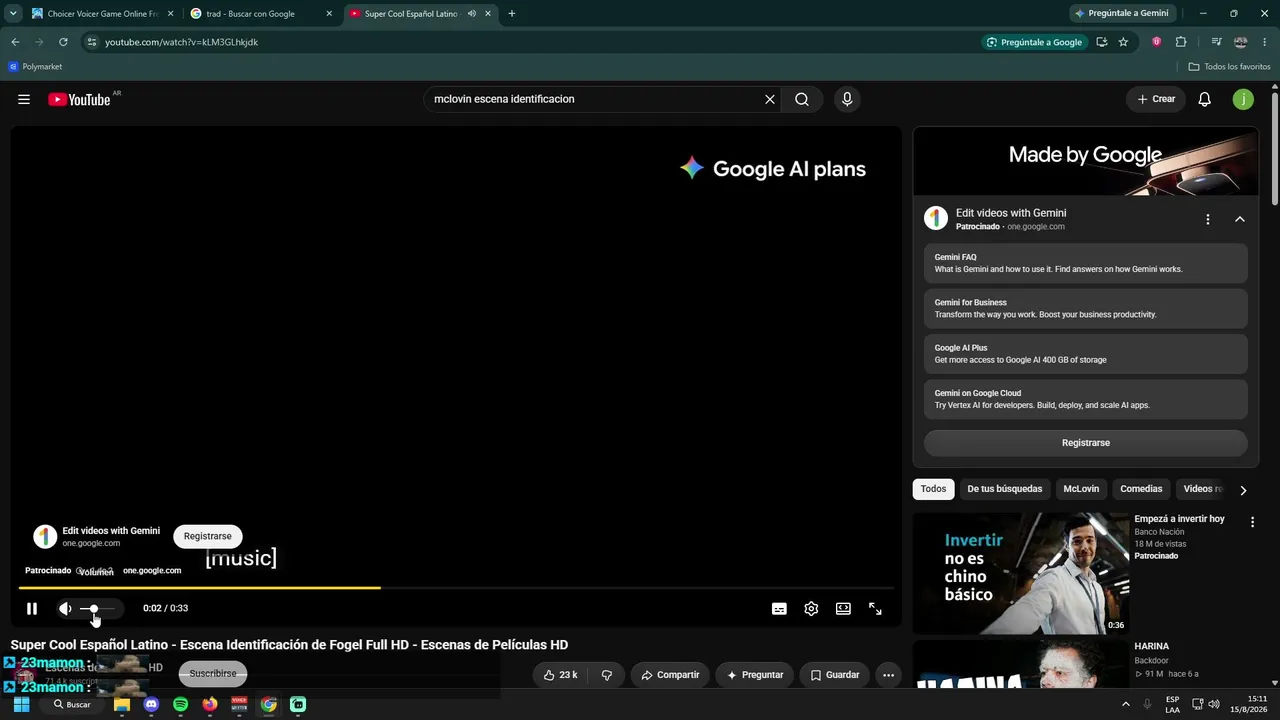1280x720 pixels.
Task: Click the Preguntar button below the video
Action: pyautogui.click(x=755, y=675)
